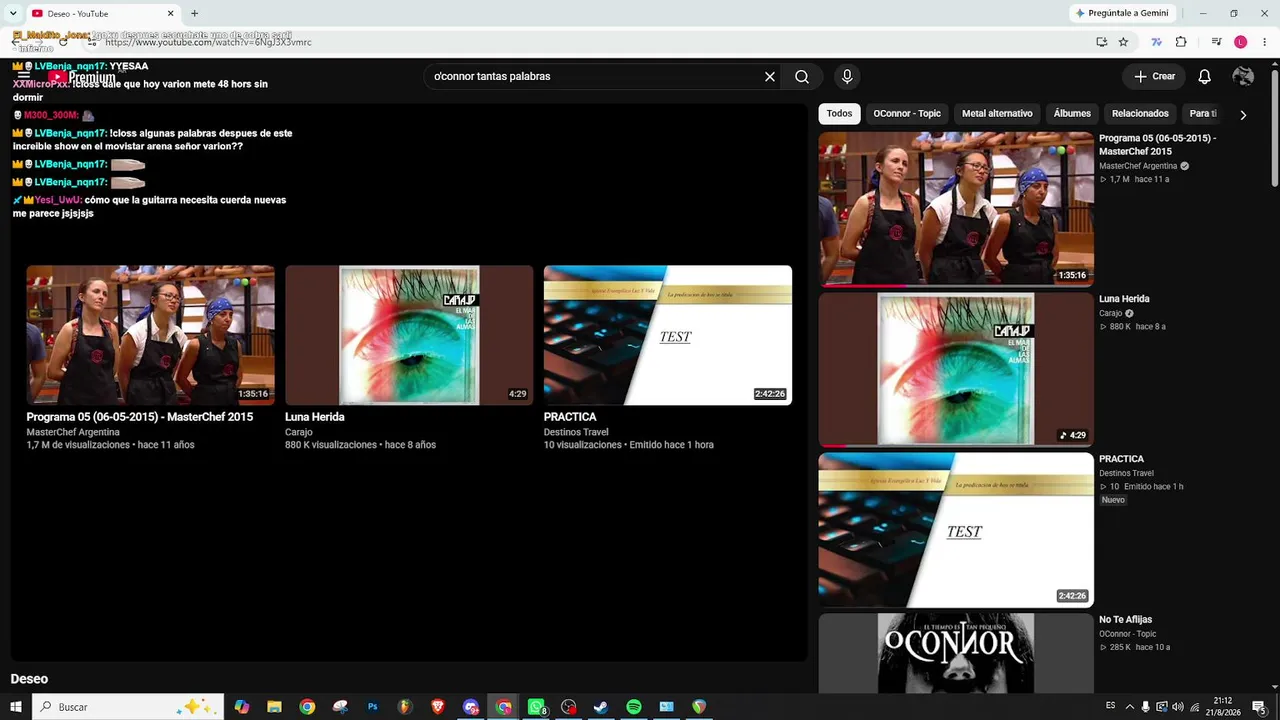
Task: Open Steam from the taskbar
Action: 601,707
